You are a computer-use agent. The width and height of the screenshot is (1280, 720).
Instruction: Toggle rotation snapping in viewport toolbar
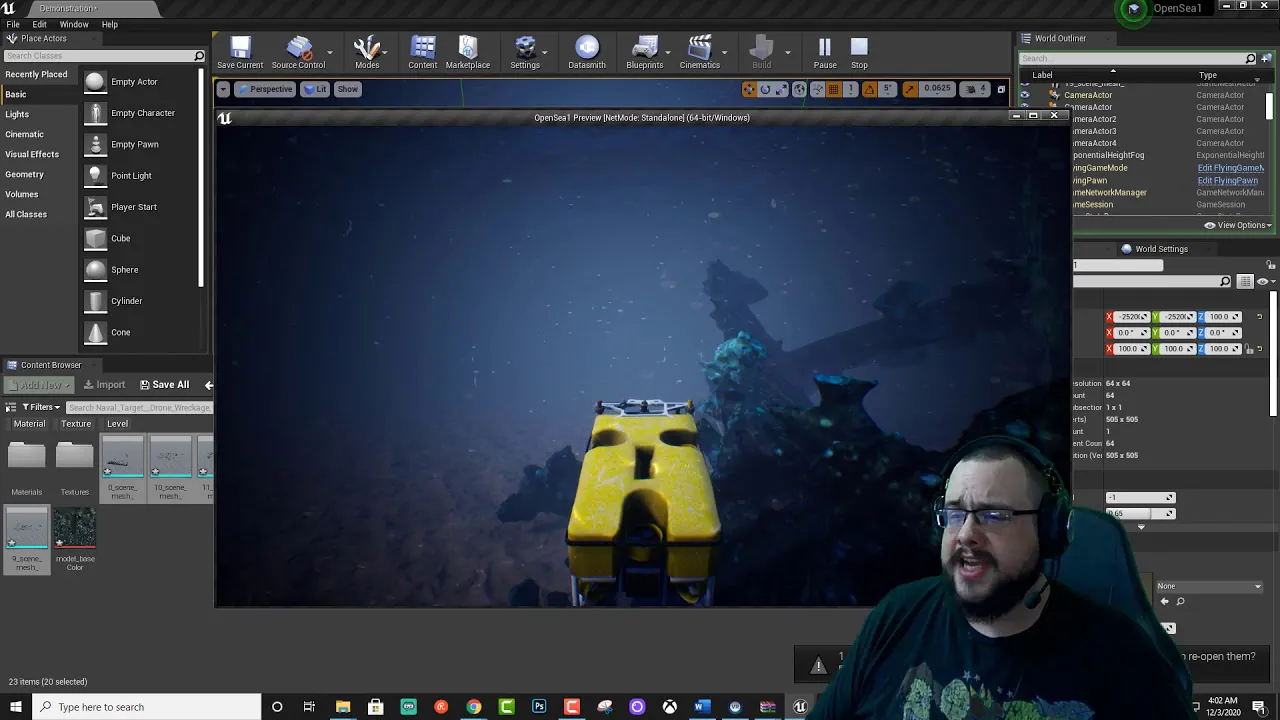[868, 89]
